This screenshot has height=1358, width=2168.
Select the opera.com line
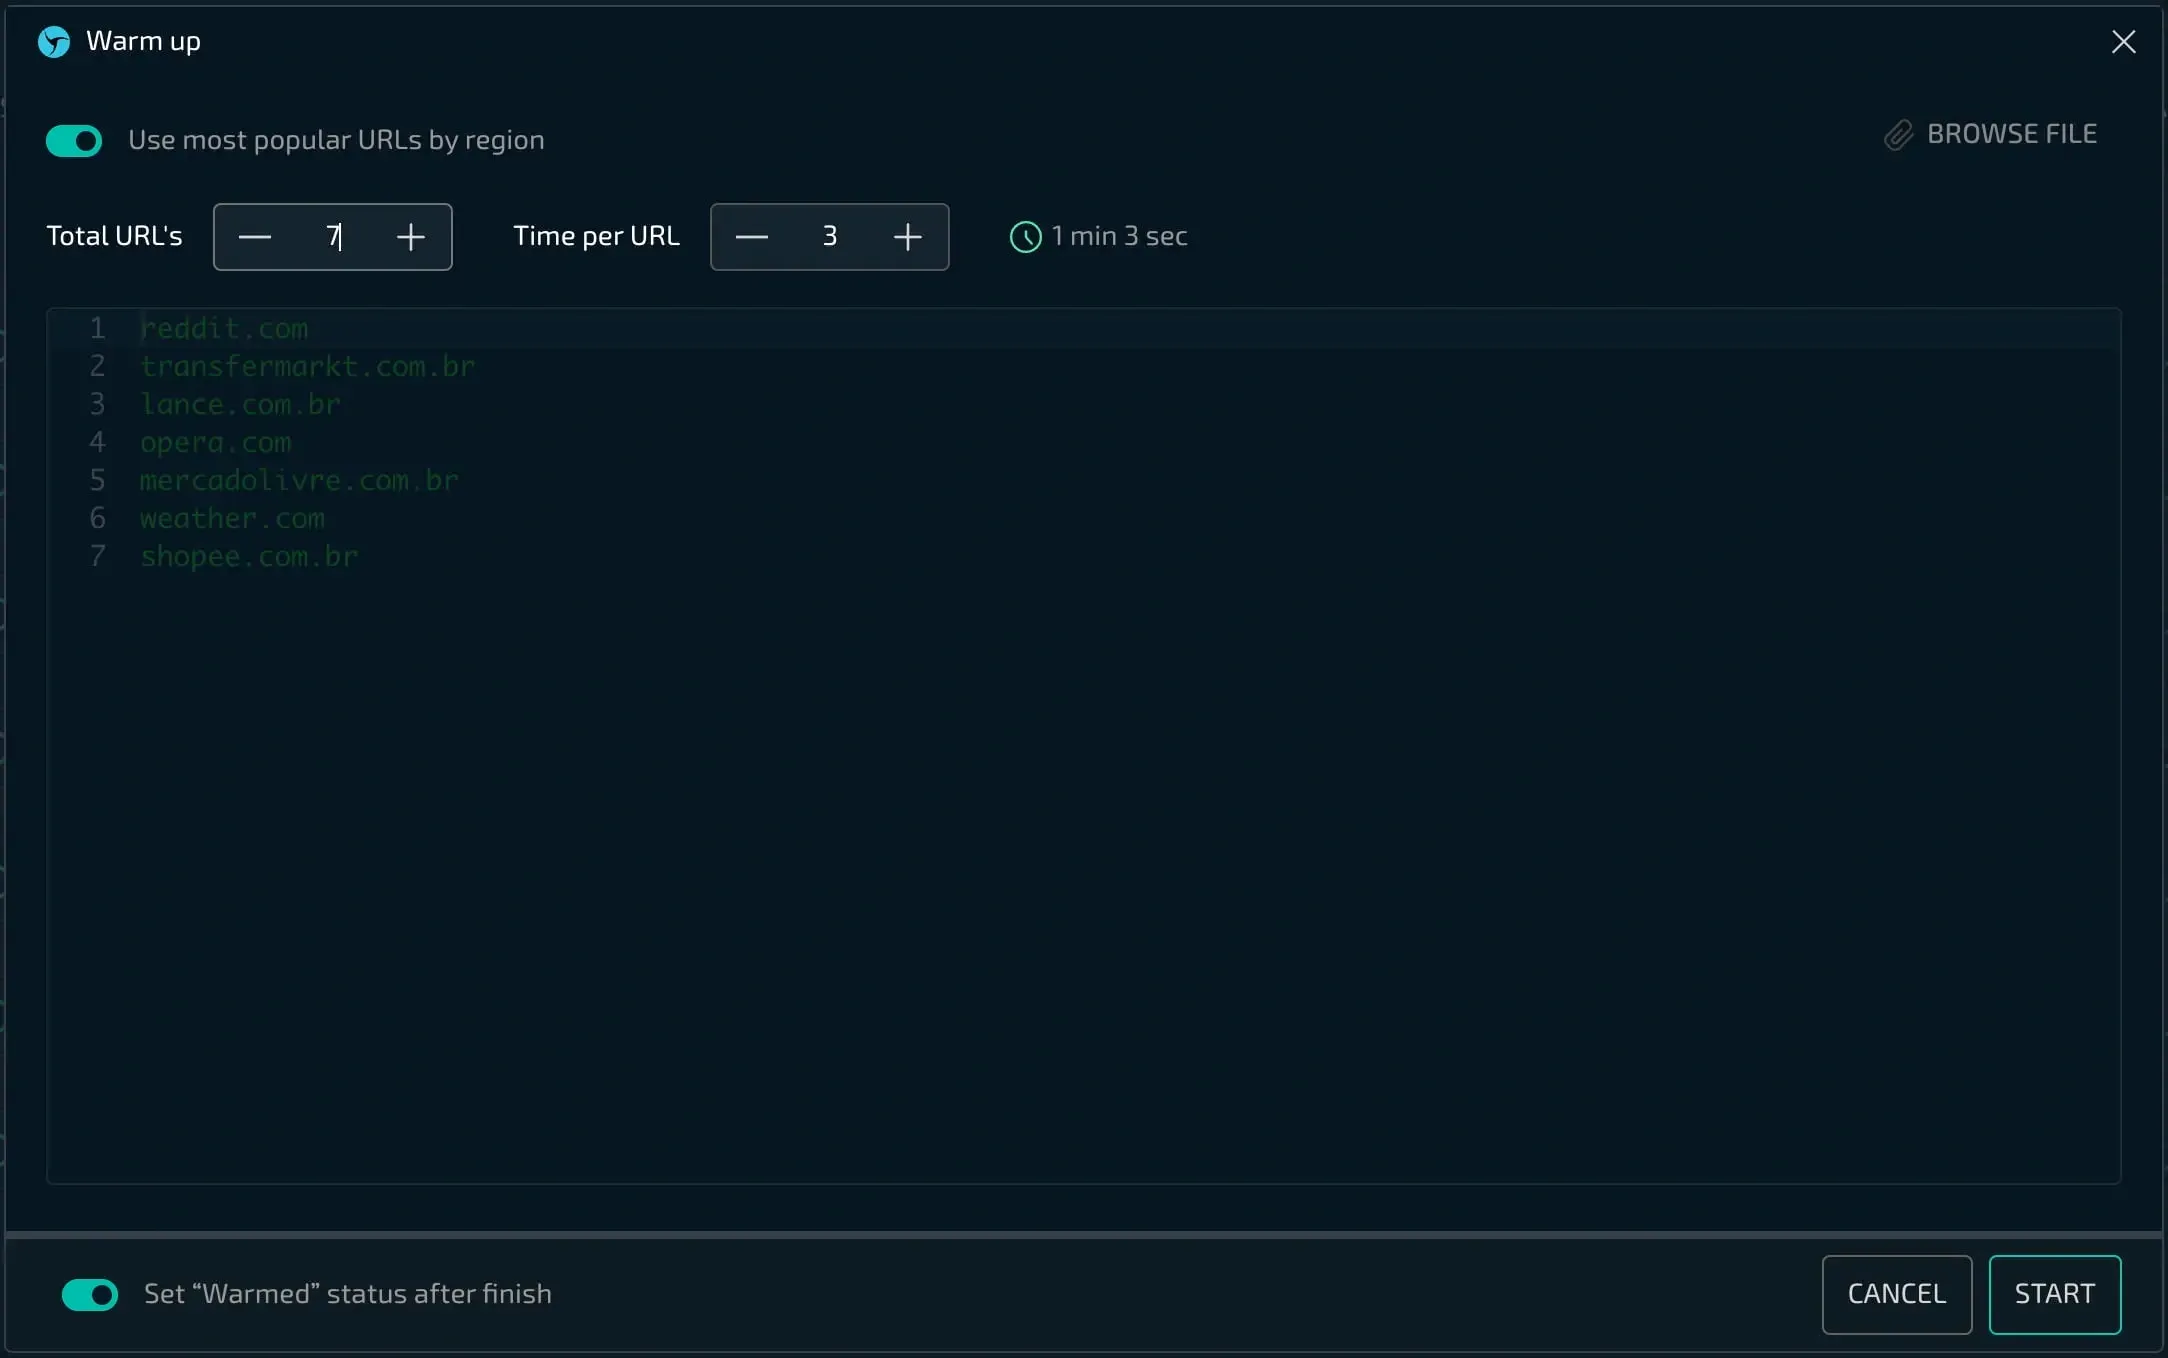(216, 443)
